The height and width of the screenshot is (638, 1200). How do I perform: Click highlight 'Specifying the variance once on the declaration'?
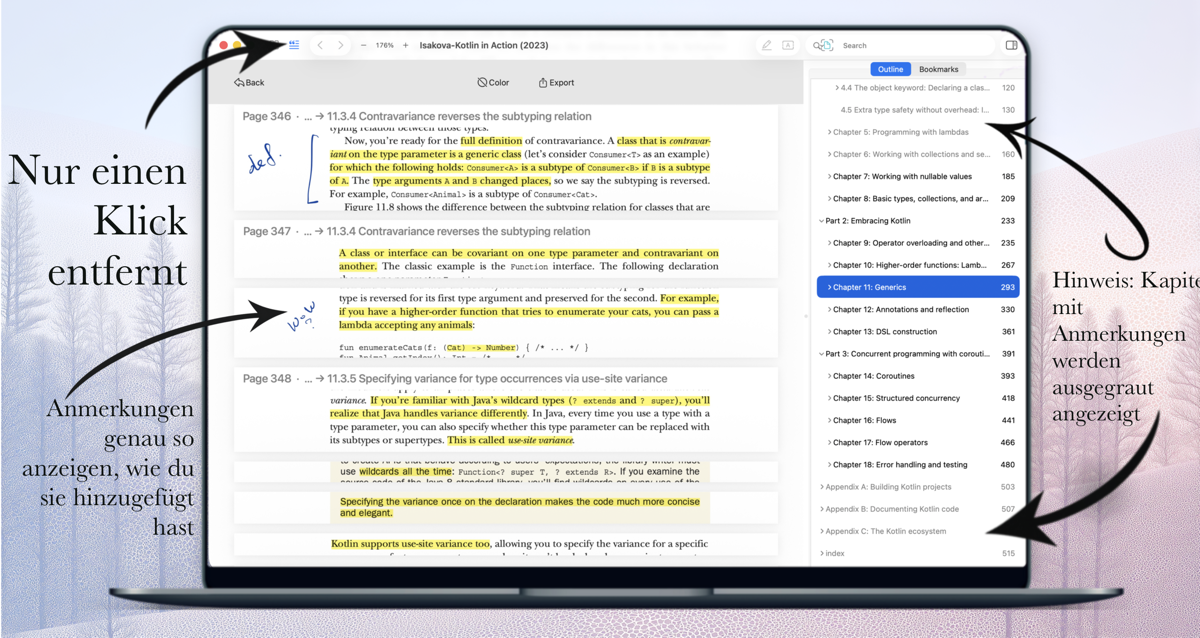tap(520, 507)
